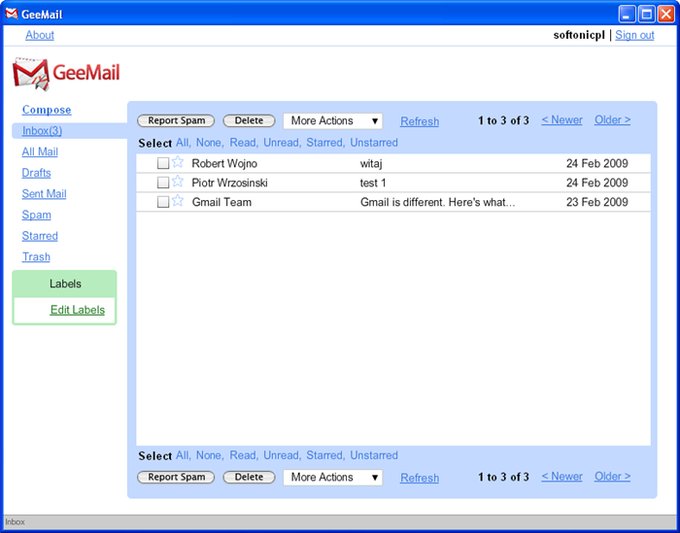Open the email with subject 'witaj'
This screenshot has width=680, height=533.
pyautogui.click(x=371, y=164)
